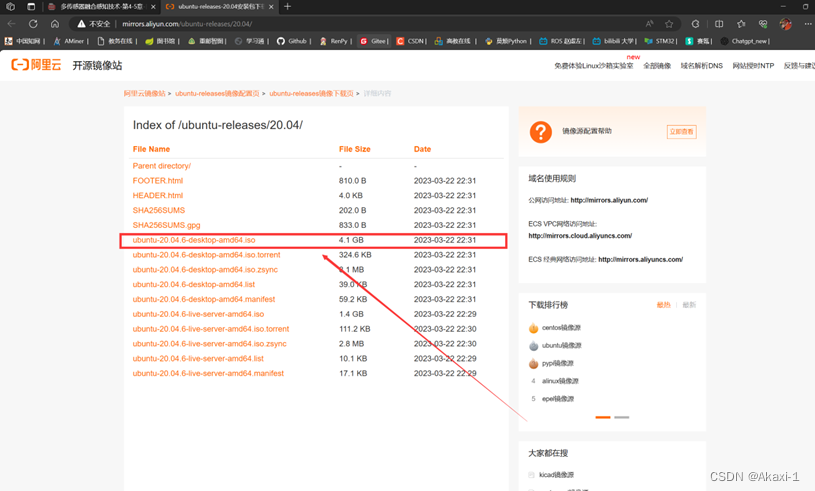Open ubuntu-20.04.6-live-server-amd64.list
Image resolution: width=815 pixels, height=491 pixels.
[x=198, y=359]
